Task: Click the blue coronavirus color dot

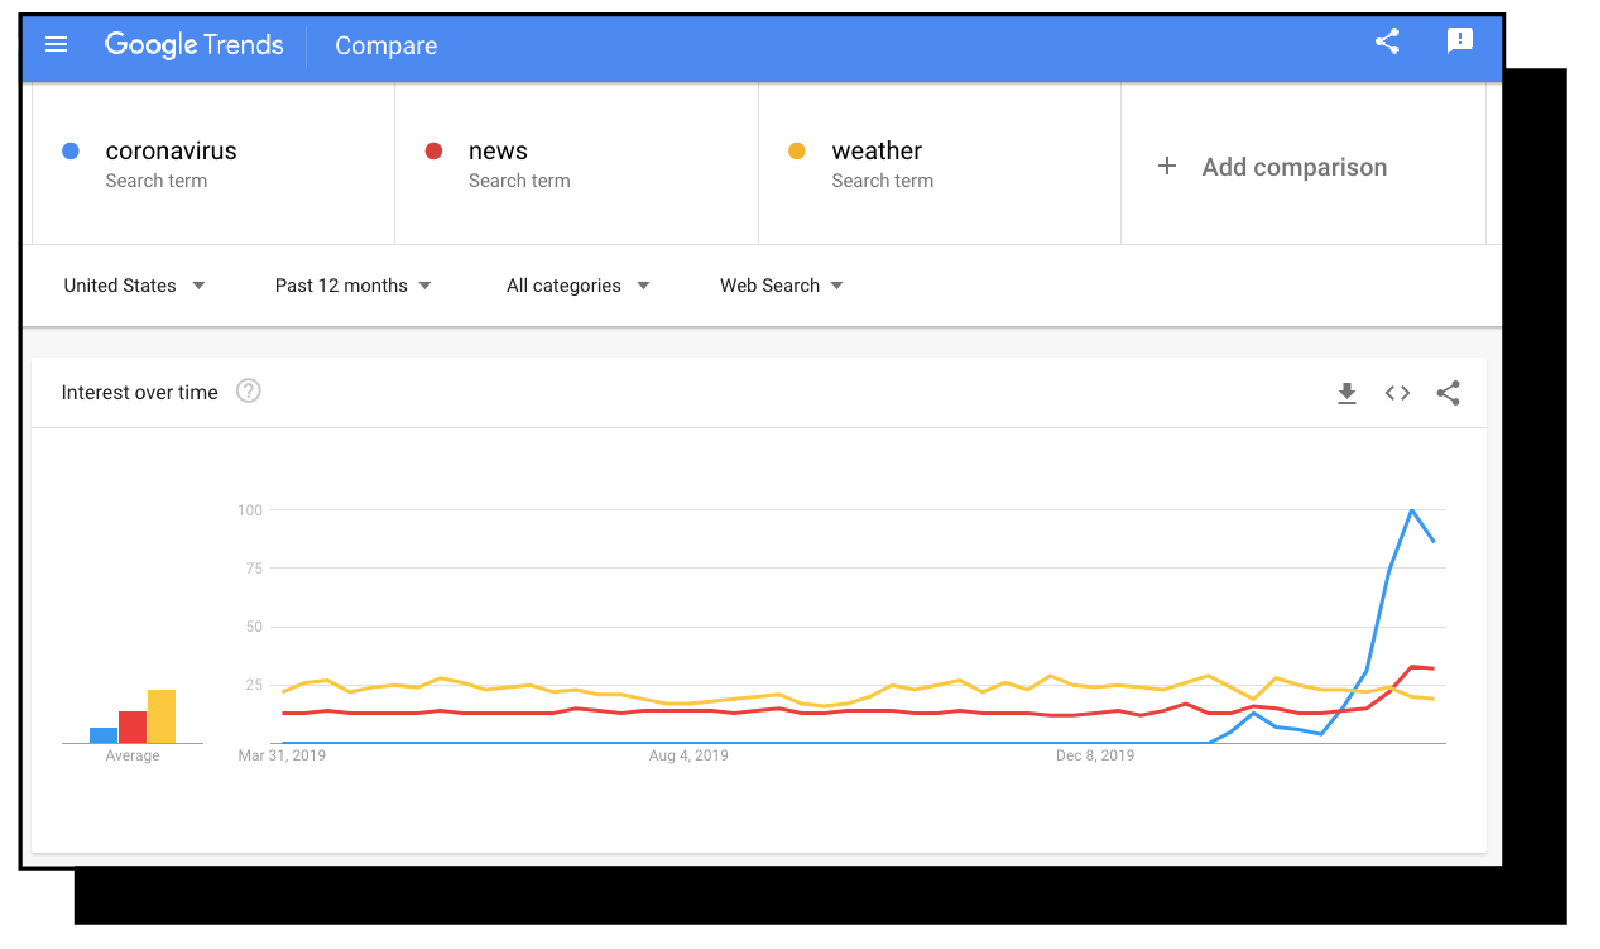Action: [71, 151]
